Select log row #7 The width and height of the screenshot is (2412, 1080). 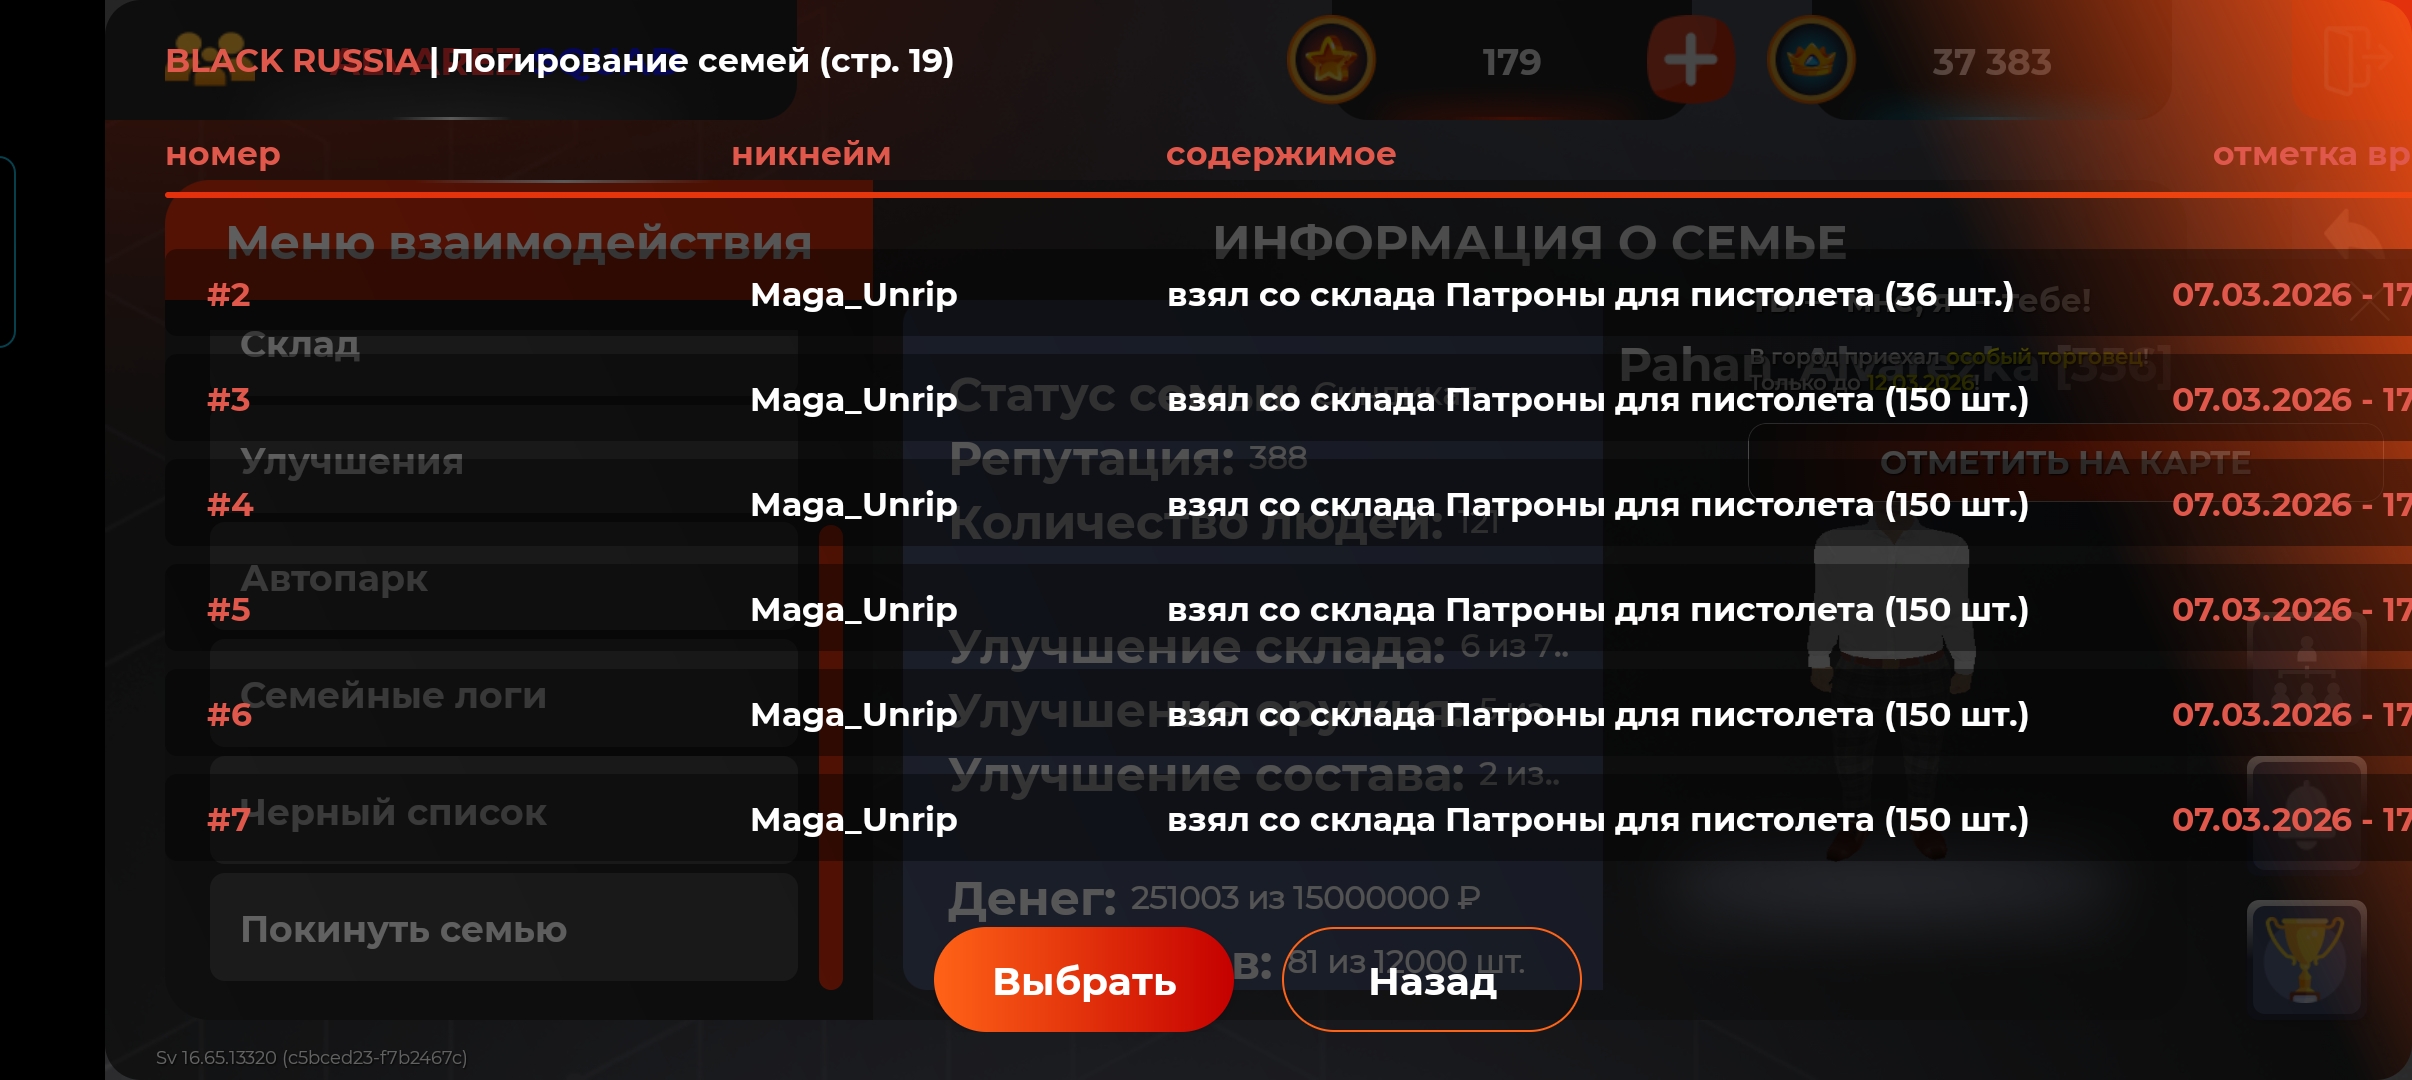pos(1288,819)
